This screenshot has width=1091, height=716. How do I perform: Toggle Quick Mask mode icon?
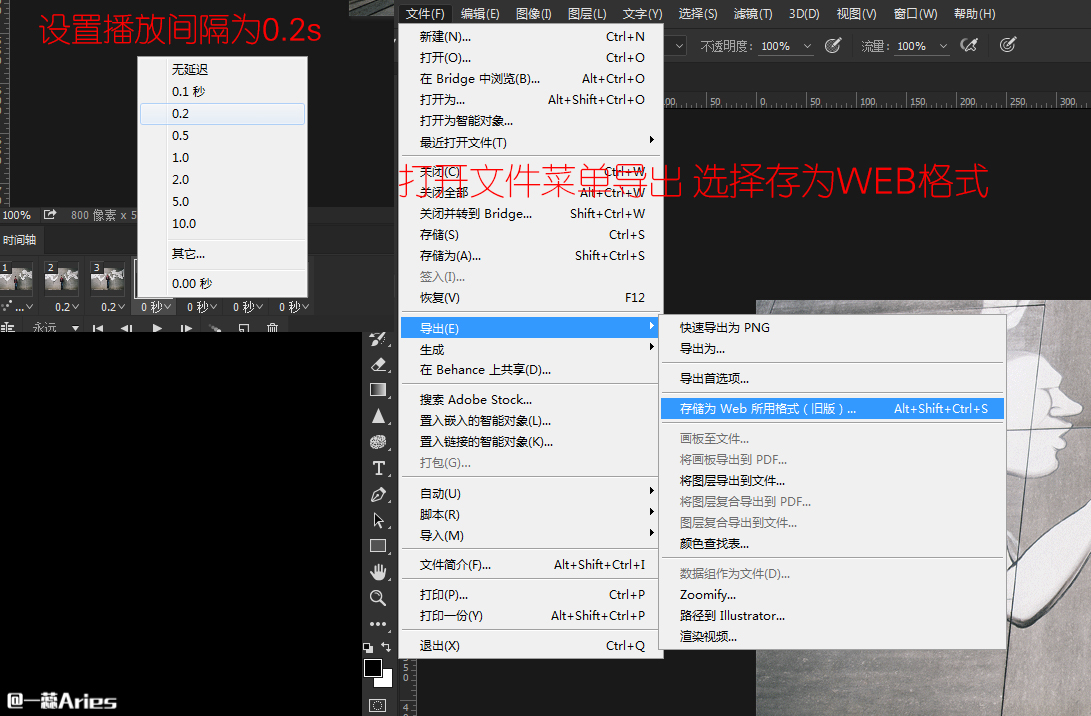pos(377,705)
